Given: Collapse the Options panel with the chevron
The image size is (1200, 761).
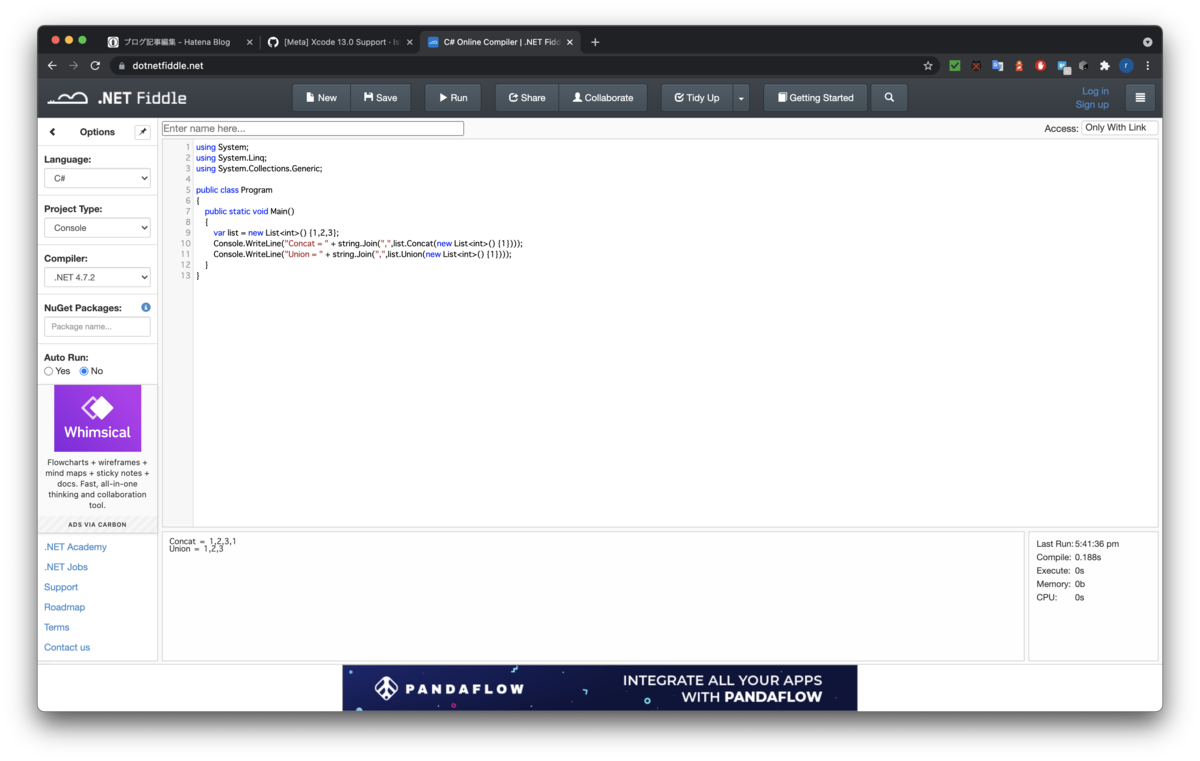Looking at the screenshot, I should click(52, 131).
